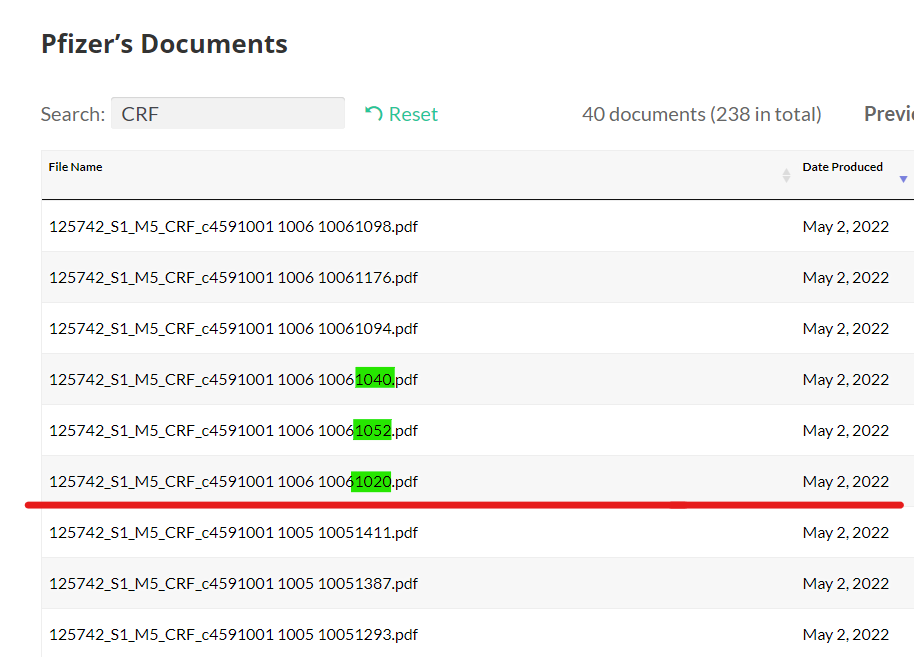Screen dimensions: 914x657
Task: Click date cell for 10051411.pdf row
Action: [x=846, y=532]
